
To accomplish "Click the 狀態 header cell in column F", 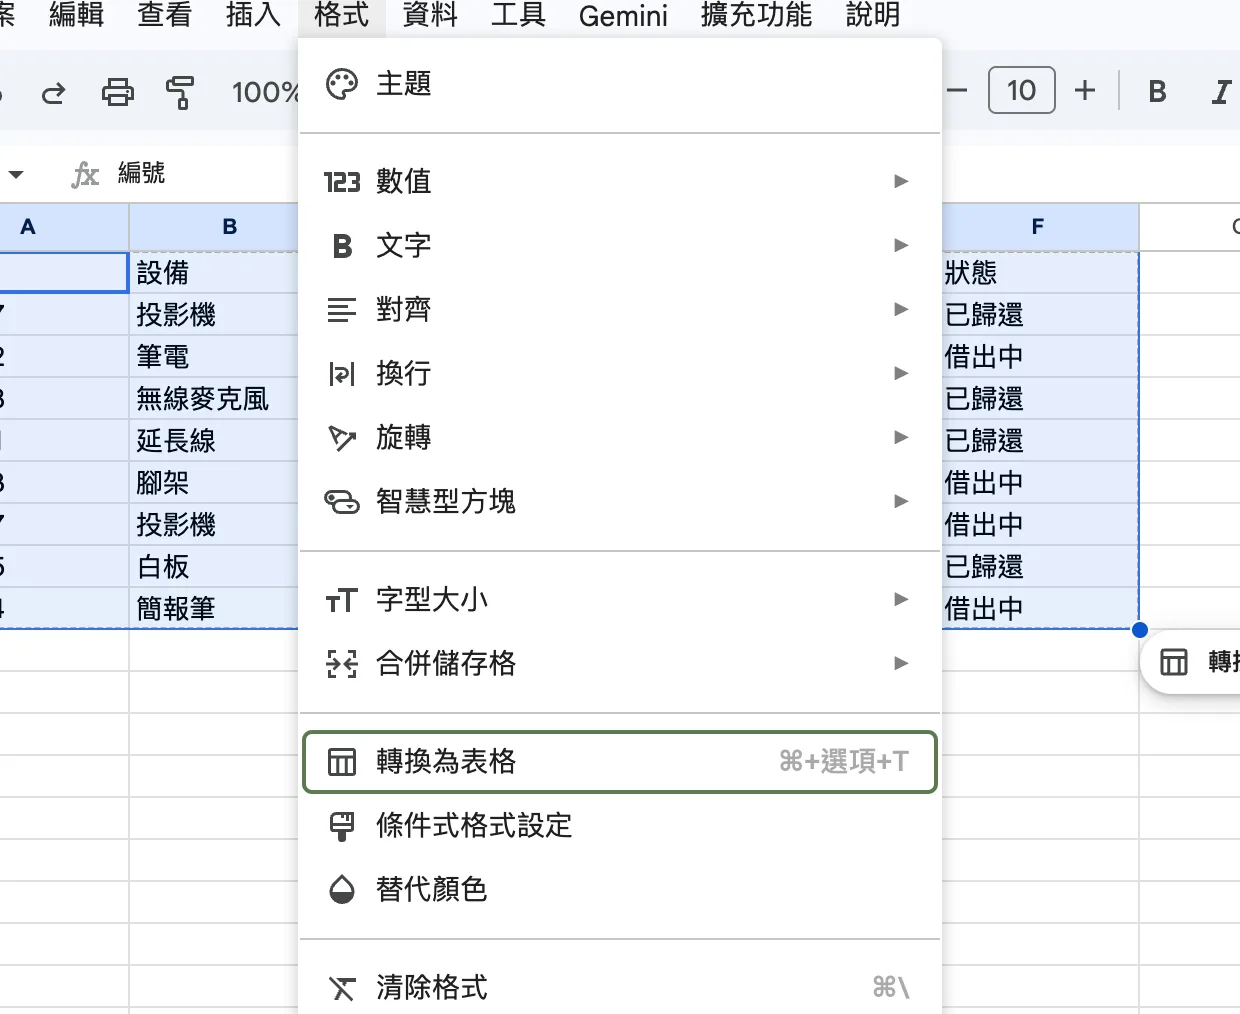I will click(x=1040, y=272).
